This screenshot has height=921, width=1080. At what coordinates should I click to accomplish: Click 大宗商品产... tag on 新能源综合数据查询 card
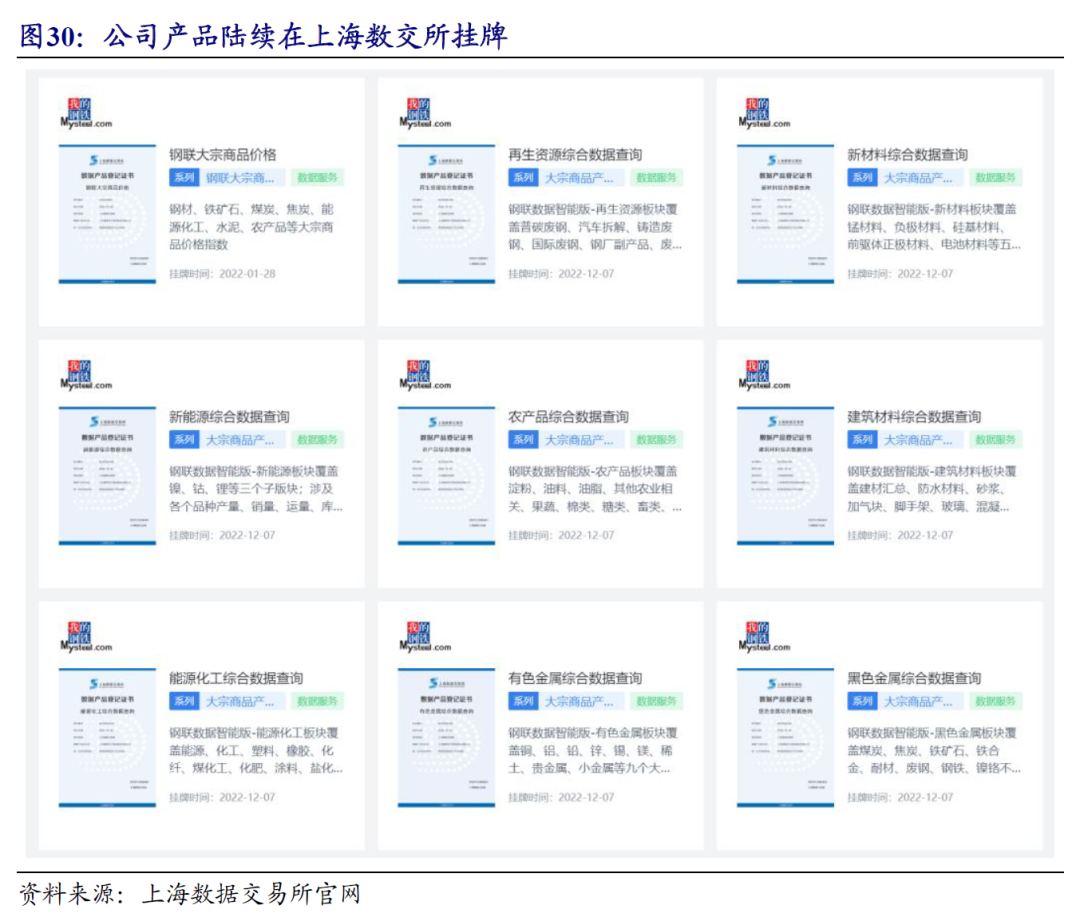pos(241,439)
